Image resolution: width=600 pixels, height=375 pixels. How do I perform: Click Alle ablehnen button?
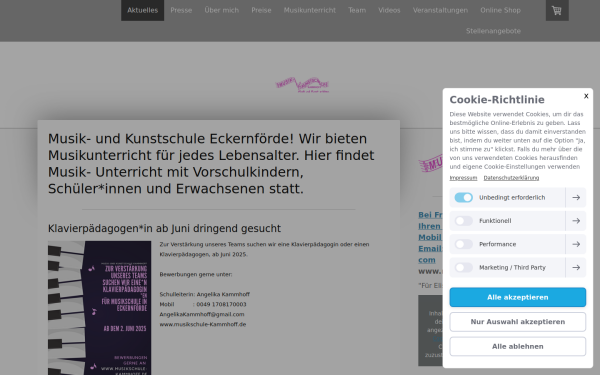pos(517,346)
